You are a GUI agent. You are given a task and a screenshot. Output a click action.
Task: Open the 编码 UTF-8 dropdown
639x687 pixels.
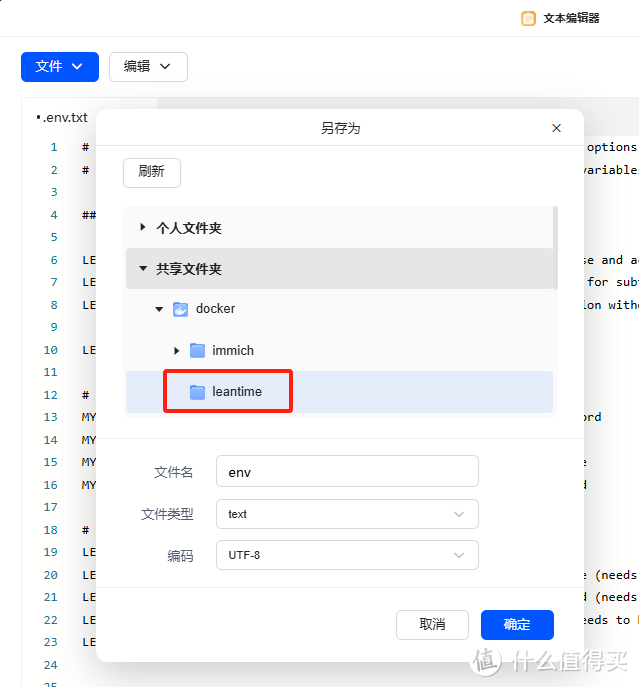[347, 555]
